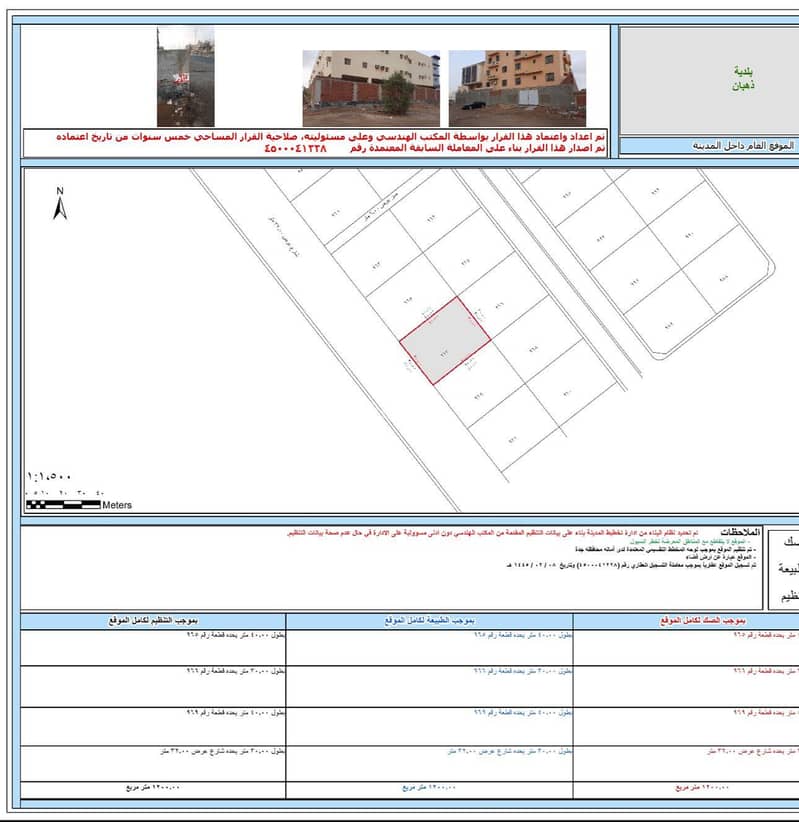The height and width of the screenshot is (822, 799).
Task: Click the 'بموجب التنظيم لكامل الموقع' column header
Action: point(153,621)
